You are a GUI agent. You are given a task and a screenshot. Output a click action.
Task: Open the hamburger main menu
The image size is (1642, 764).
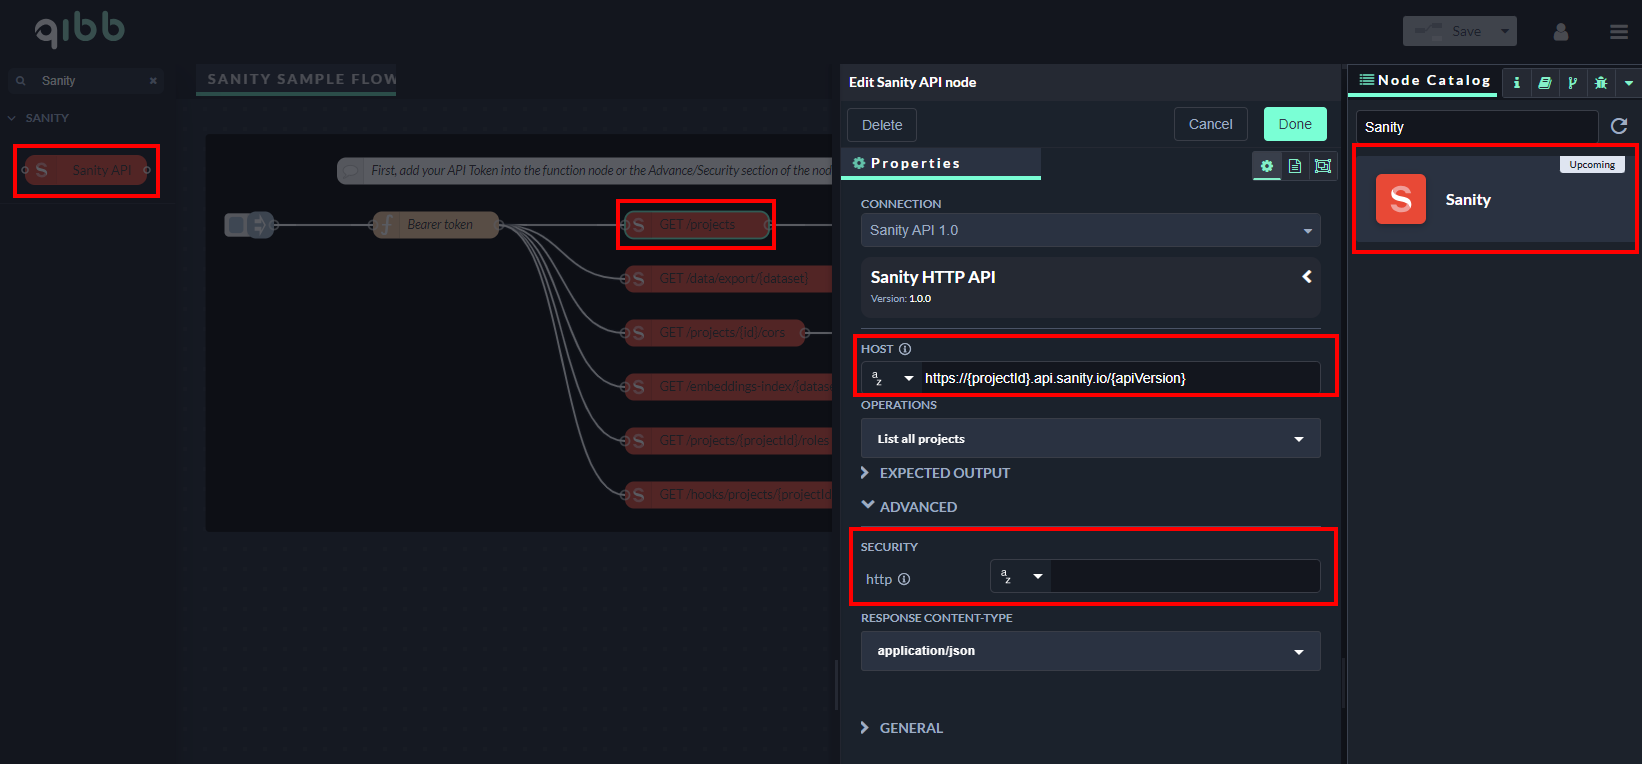point(1618,32)
